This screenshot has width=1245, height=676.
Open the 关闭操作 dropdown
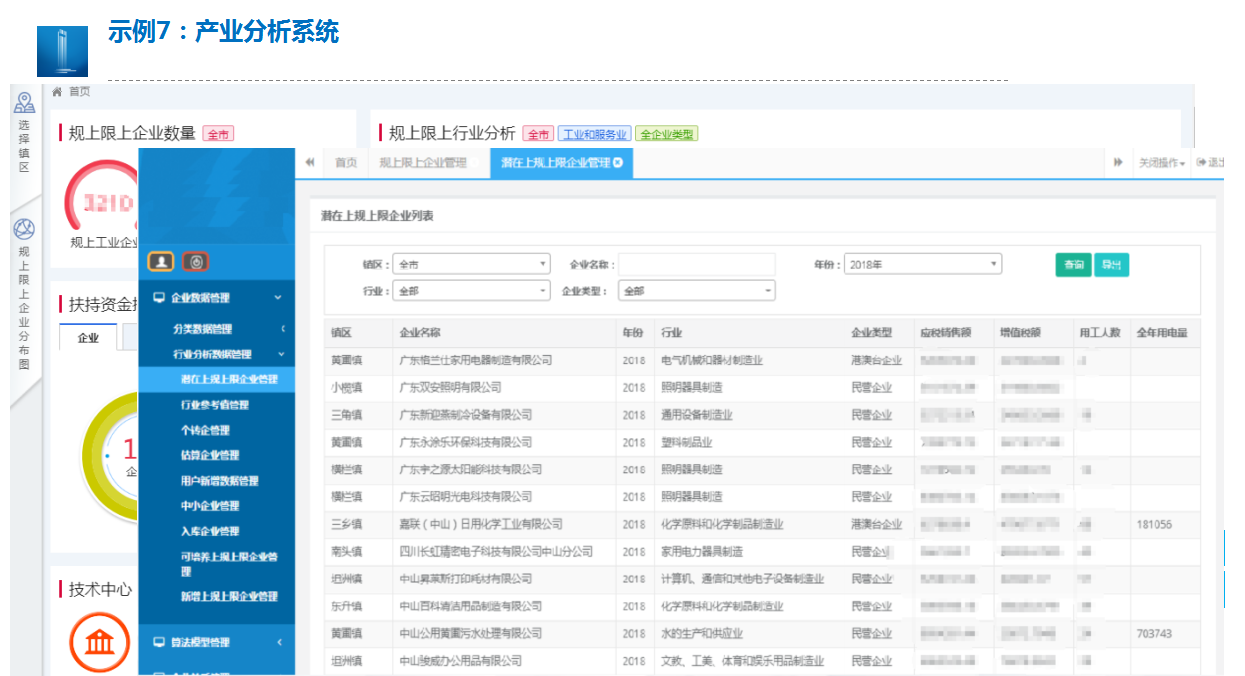[1161, 163]
